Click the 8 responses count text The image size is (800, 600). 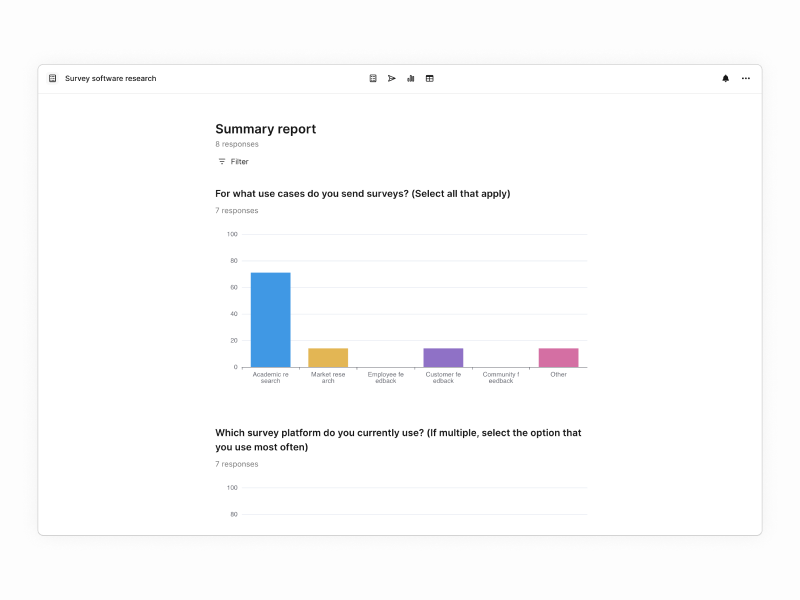[237, 144]
